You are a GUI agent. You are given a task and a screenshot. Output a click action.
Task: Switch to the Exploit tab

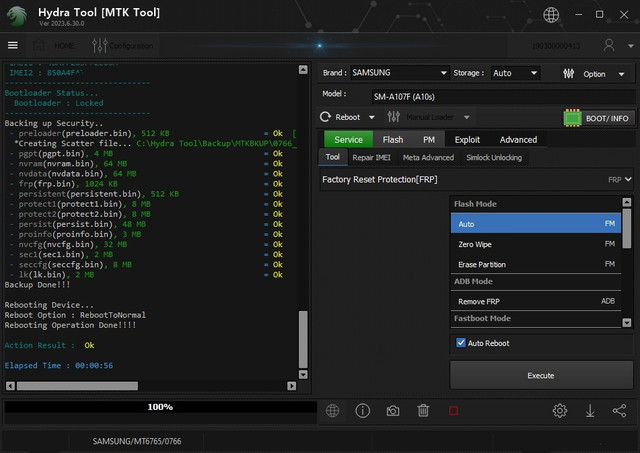pyautogui.click(x=467, y=140)
